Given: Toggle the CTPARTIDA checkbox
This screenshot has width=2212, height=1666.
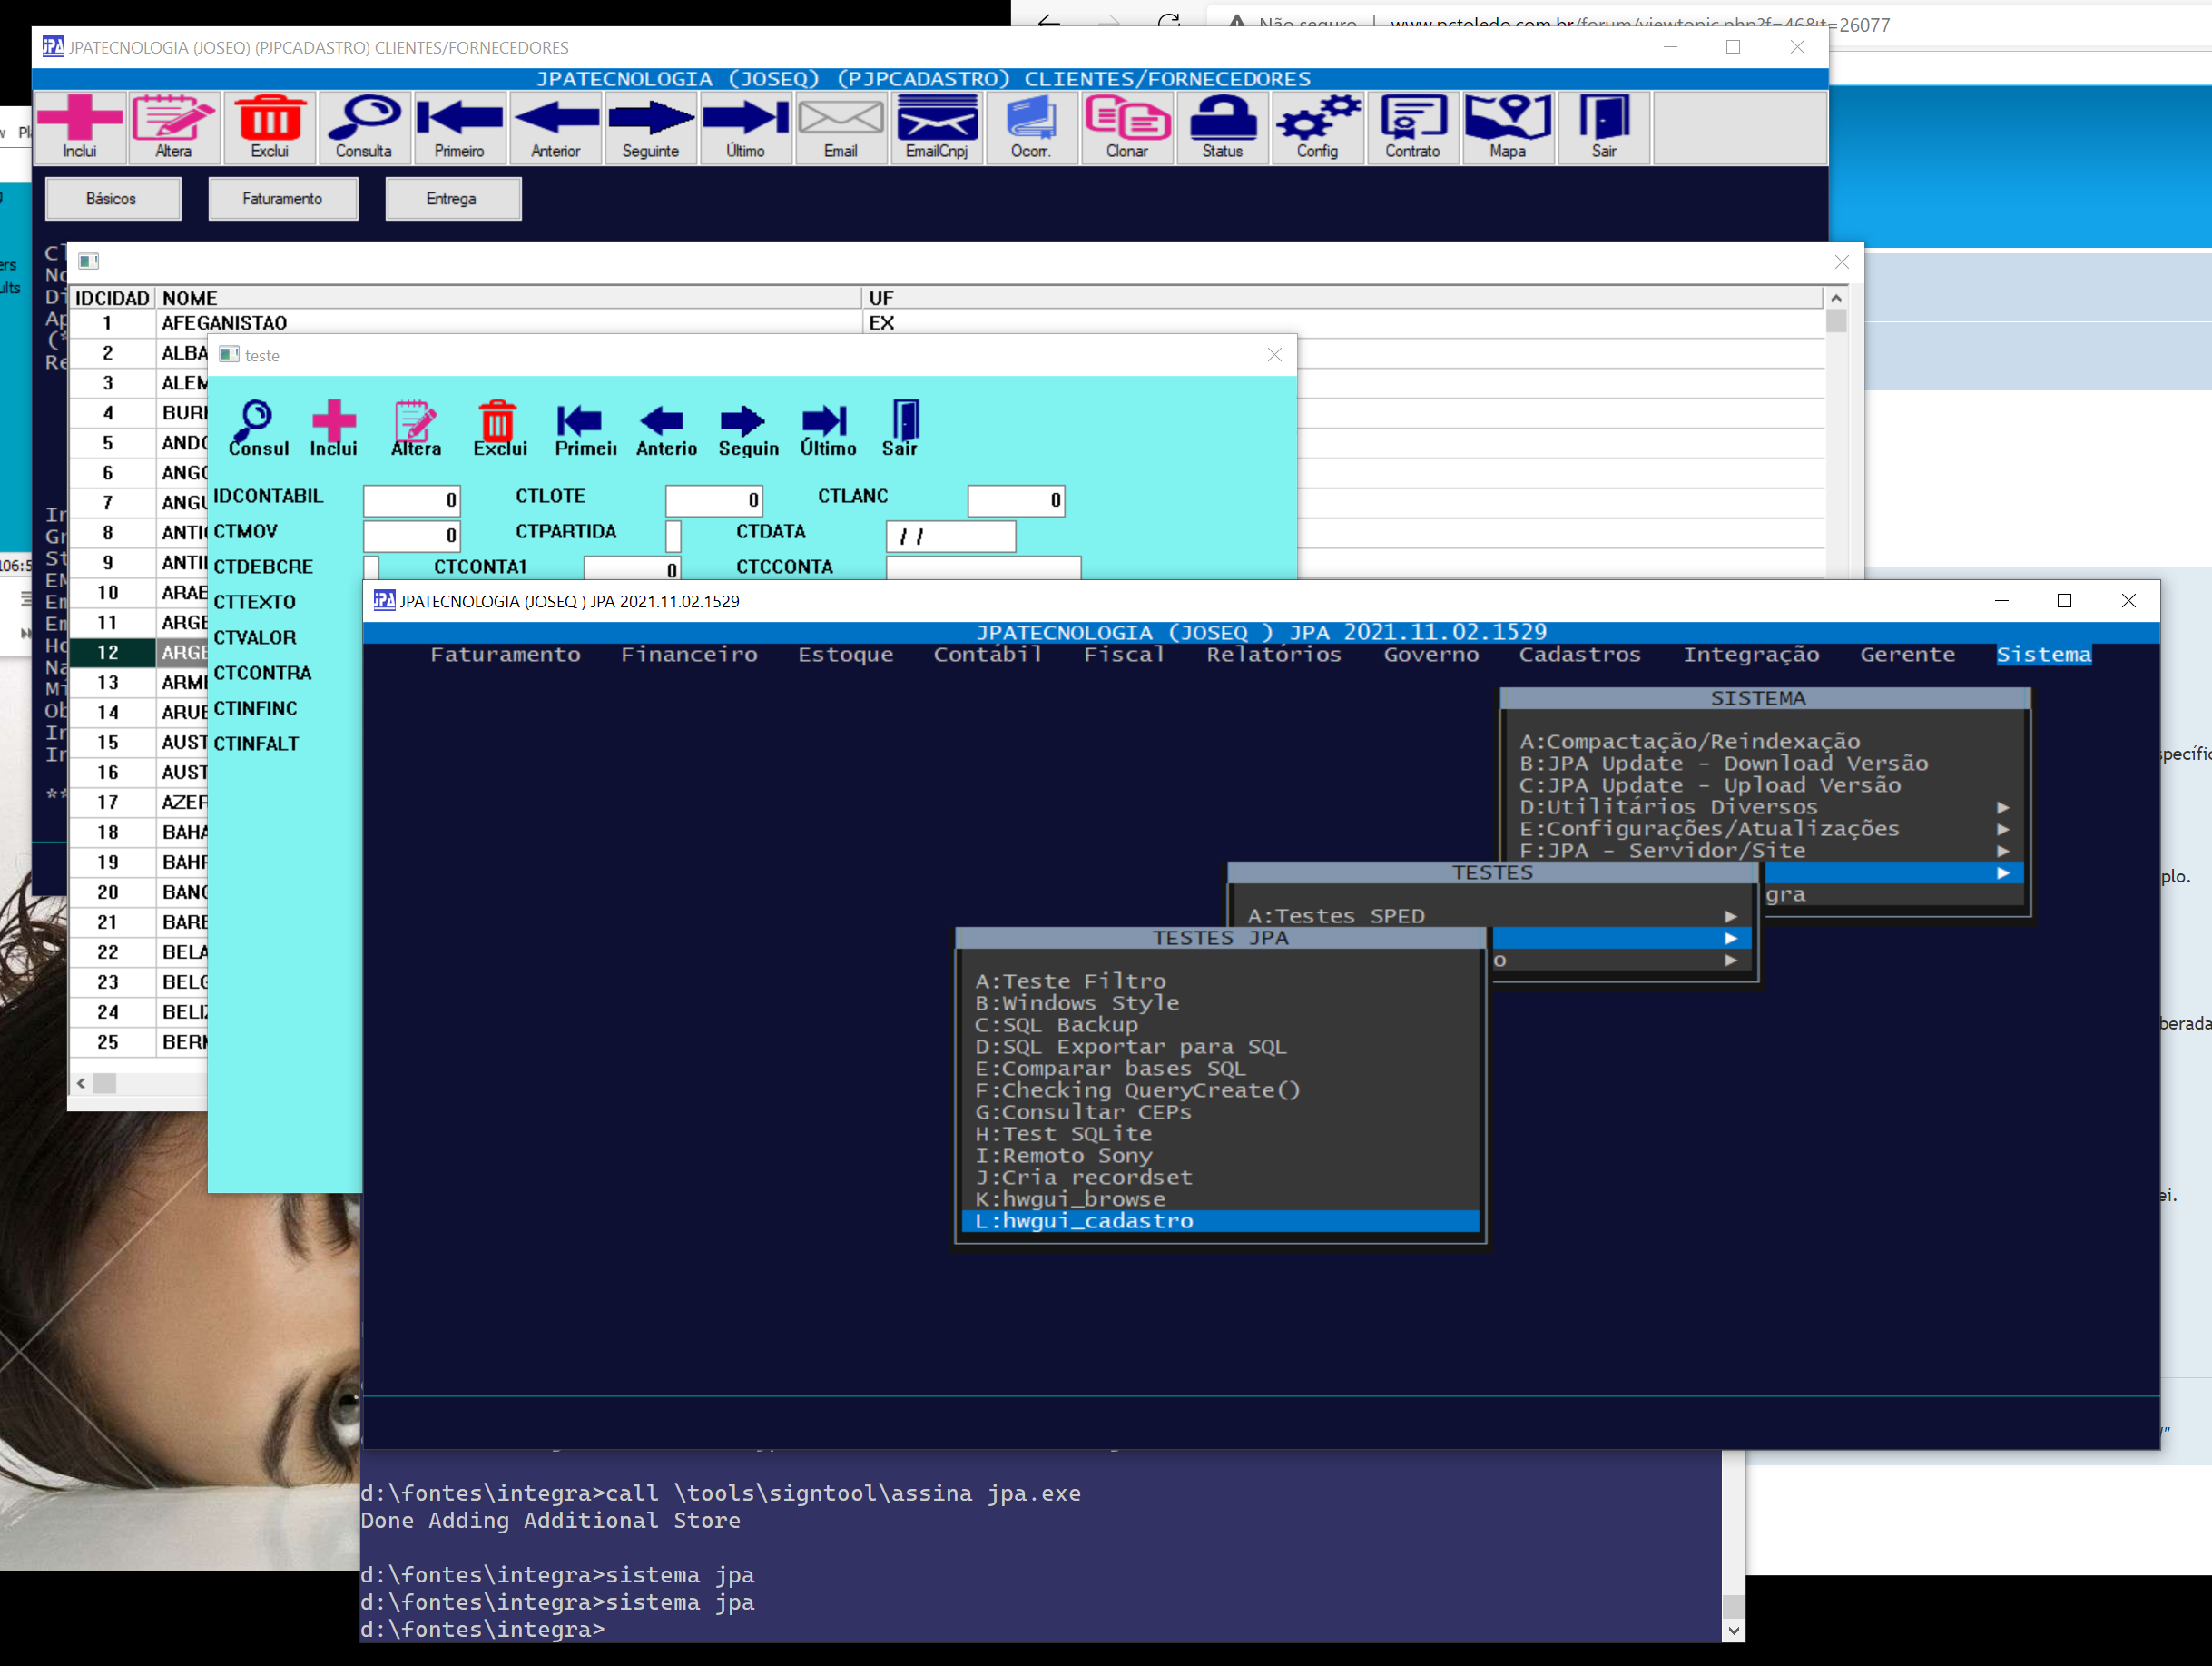Looking at the screenshot, I should tap(674, 536).
